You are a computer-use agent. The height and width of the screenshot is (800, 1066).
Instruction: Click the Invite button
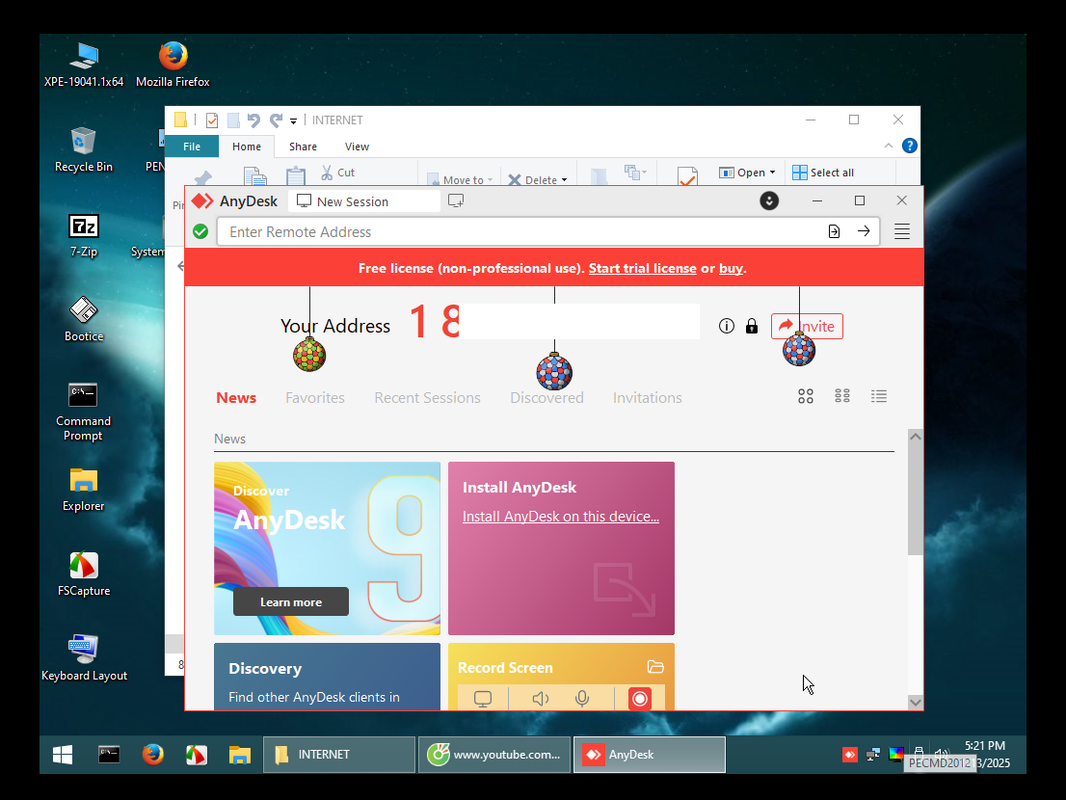(x=806, y=326)
